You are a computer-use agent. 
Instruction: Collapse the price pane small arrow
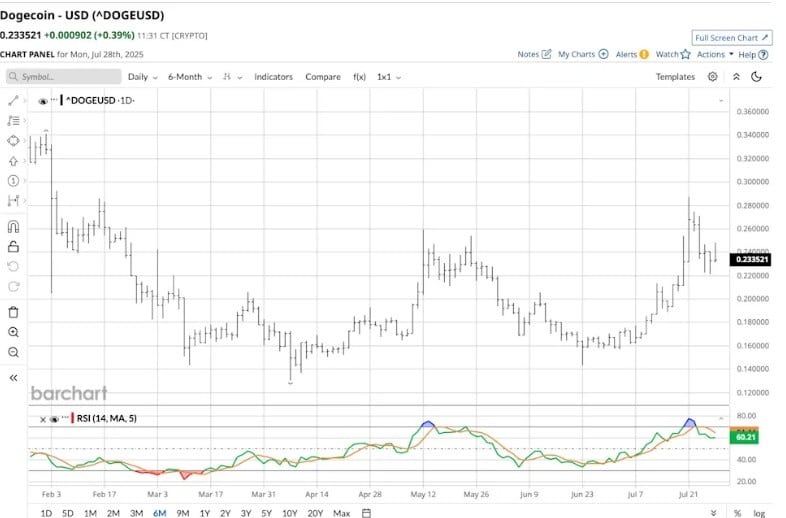[721, 101]
